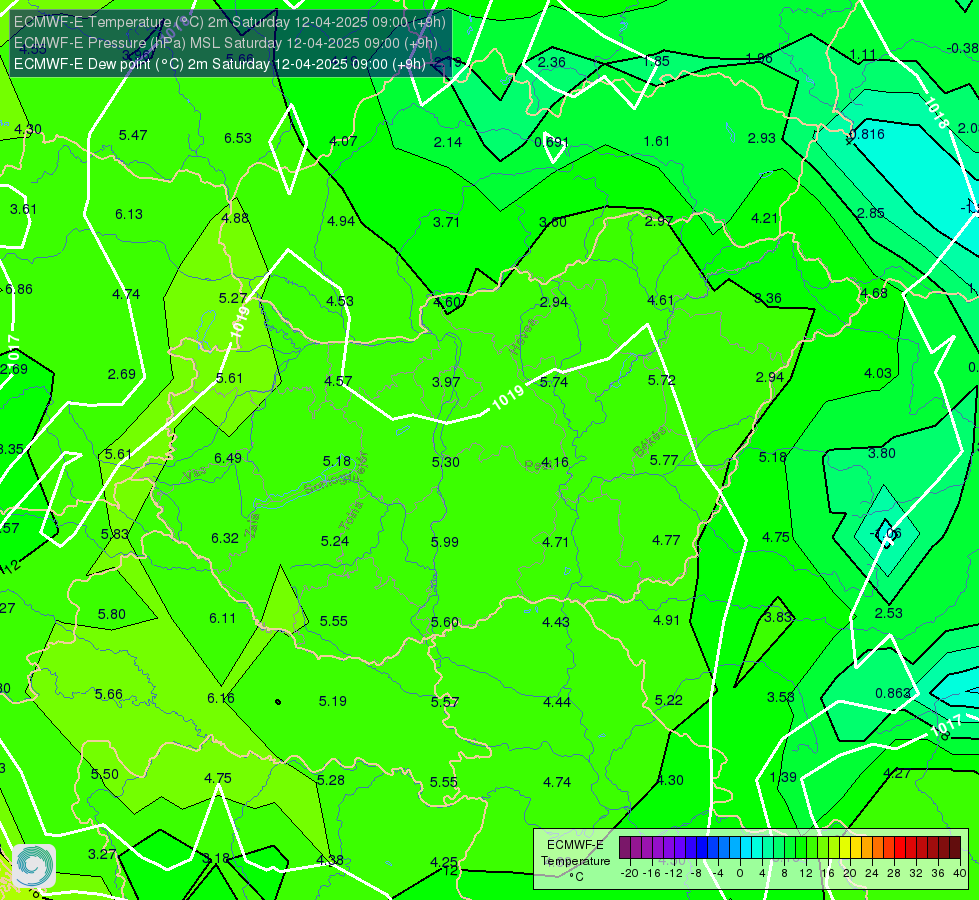Click the dew point value 4.88

235,218
